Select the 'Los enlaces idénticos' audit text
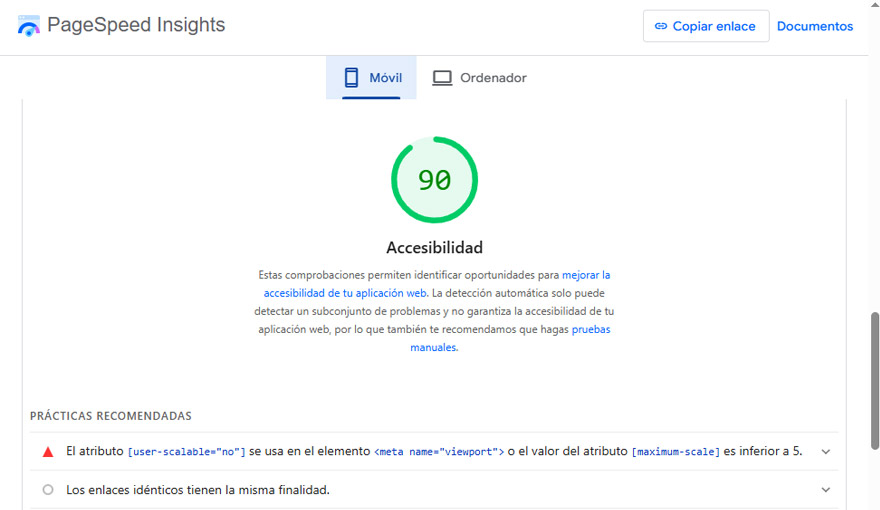 tap(197, 490)
